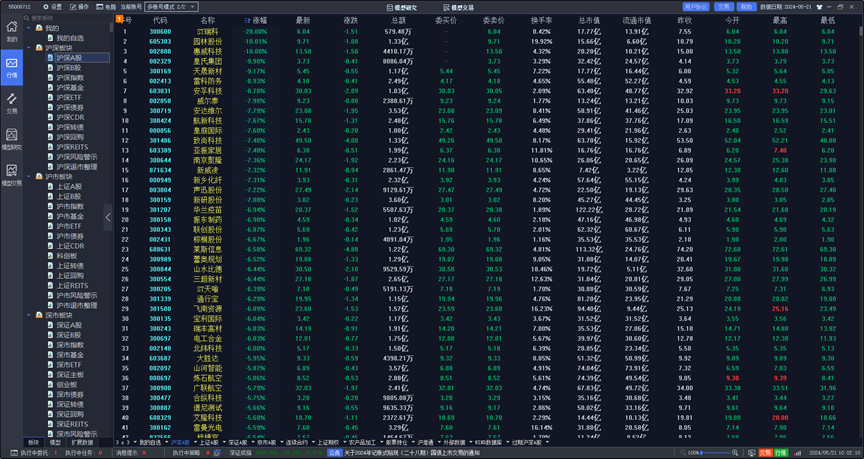Click stock code 300600
The width and height of the screenshot is (864, 459).
tap(160, 31)
